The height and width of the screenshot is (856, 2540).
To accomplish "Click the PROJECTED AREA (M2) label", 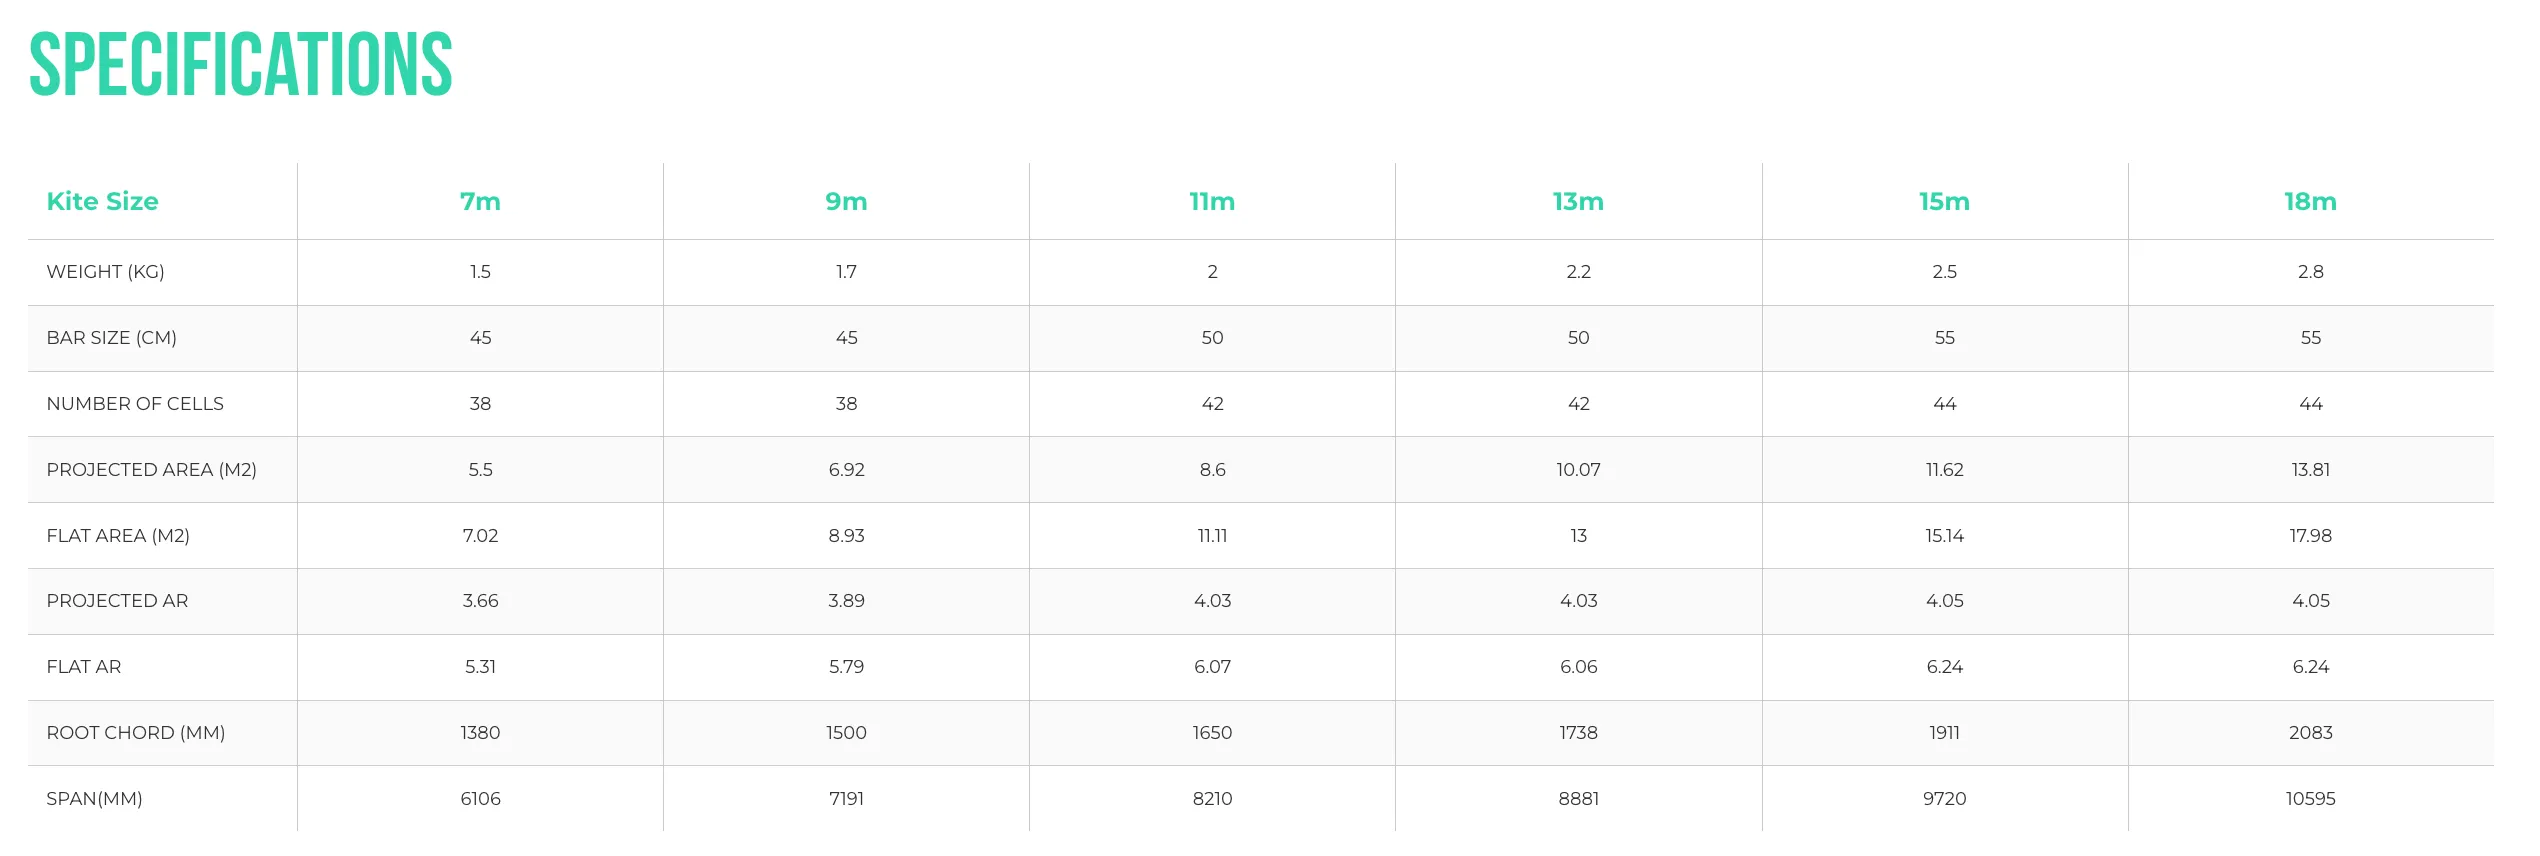I will [x=151, y=470].
